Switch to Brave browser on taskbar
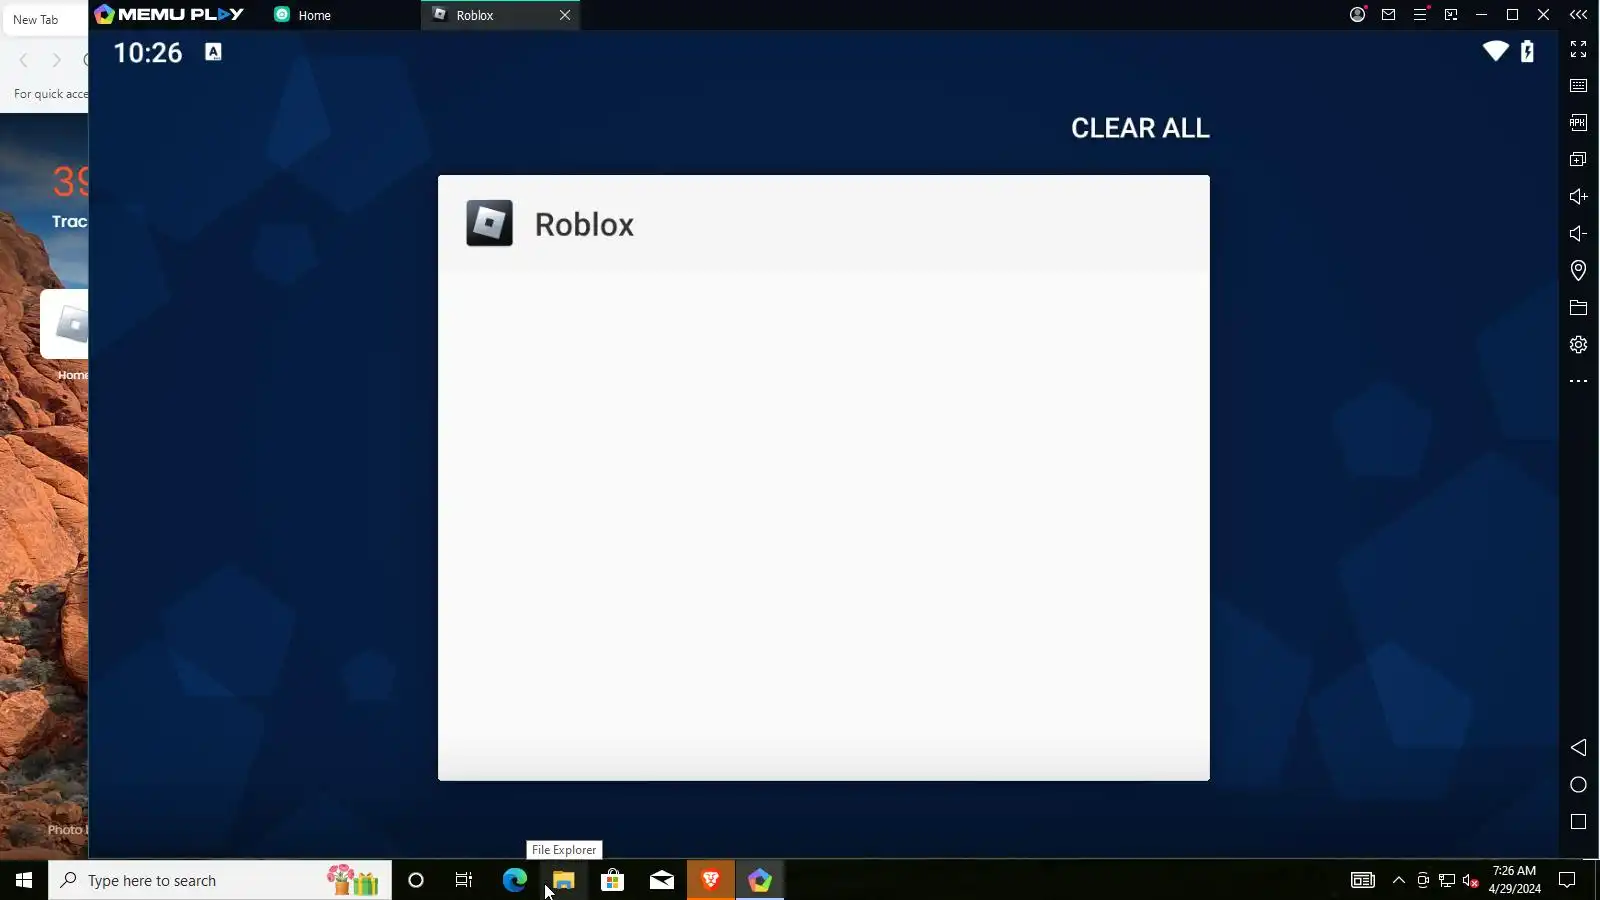The width and height of the screenshot is (1600, 900). tap(711, 880)
